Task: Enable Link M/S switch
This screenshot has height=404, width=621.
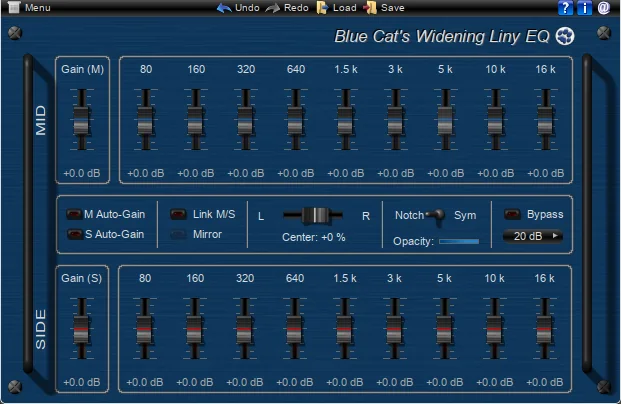Action: tap(178, 214)
